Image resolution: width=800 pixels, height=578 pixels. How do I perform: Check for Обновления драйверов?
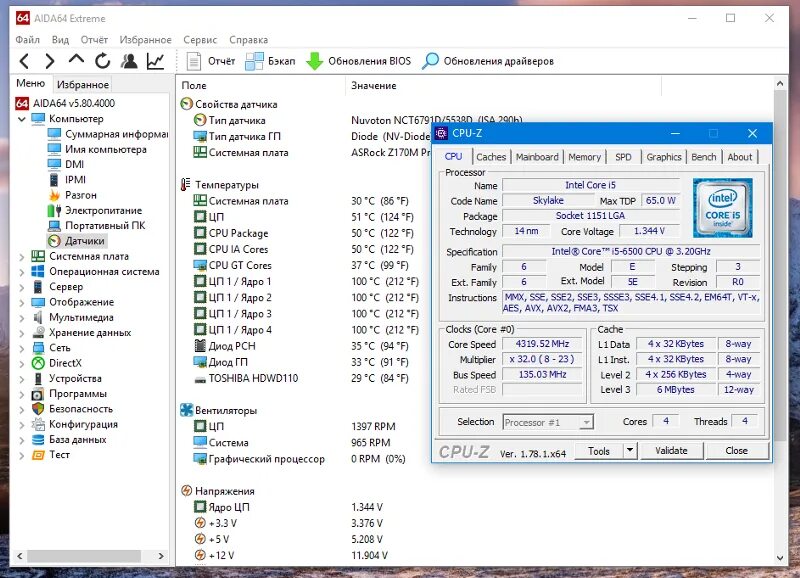488,61
